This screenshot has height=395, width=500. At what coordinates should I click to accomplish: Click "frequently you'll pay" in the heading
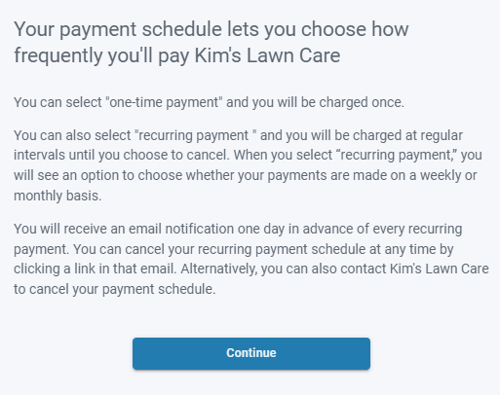tap(102, 55)
